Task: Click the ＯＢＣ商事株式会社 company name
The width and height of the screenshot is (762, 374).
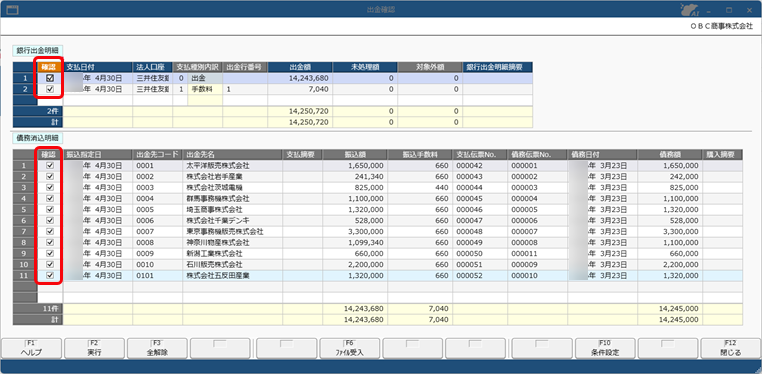Action: click(721, 27)
